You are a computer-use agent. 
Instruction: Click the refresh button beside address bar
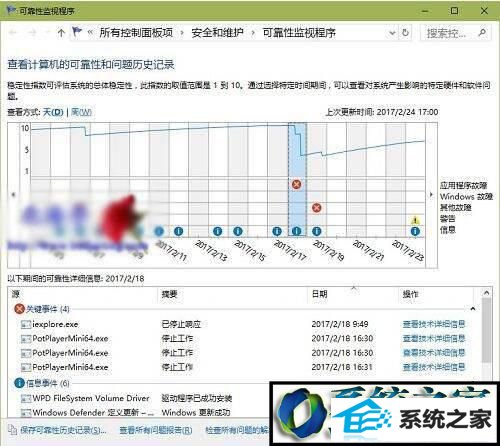[x=405, y=33]
